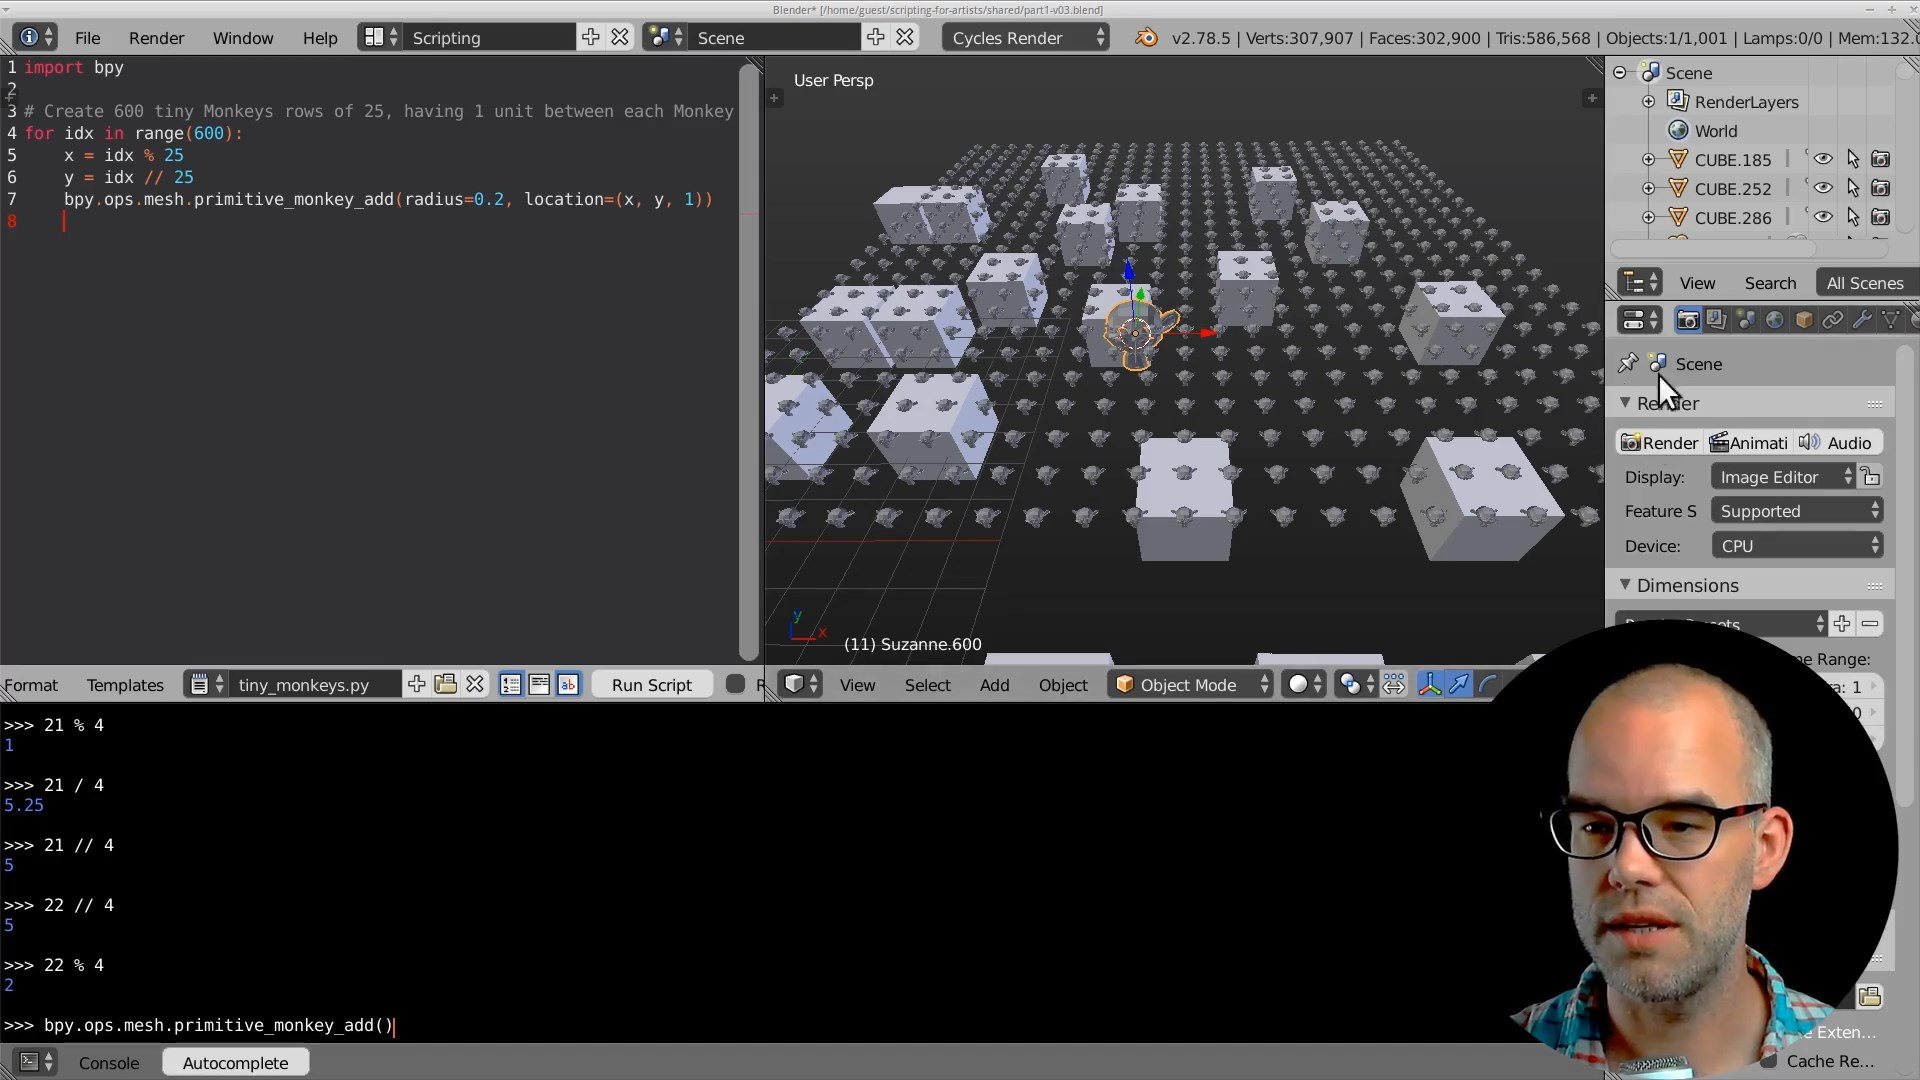The image size is (1920, 1080).
Task: Click the pin icon beside Scene
Action: (x=1628, y=363)
